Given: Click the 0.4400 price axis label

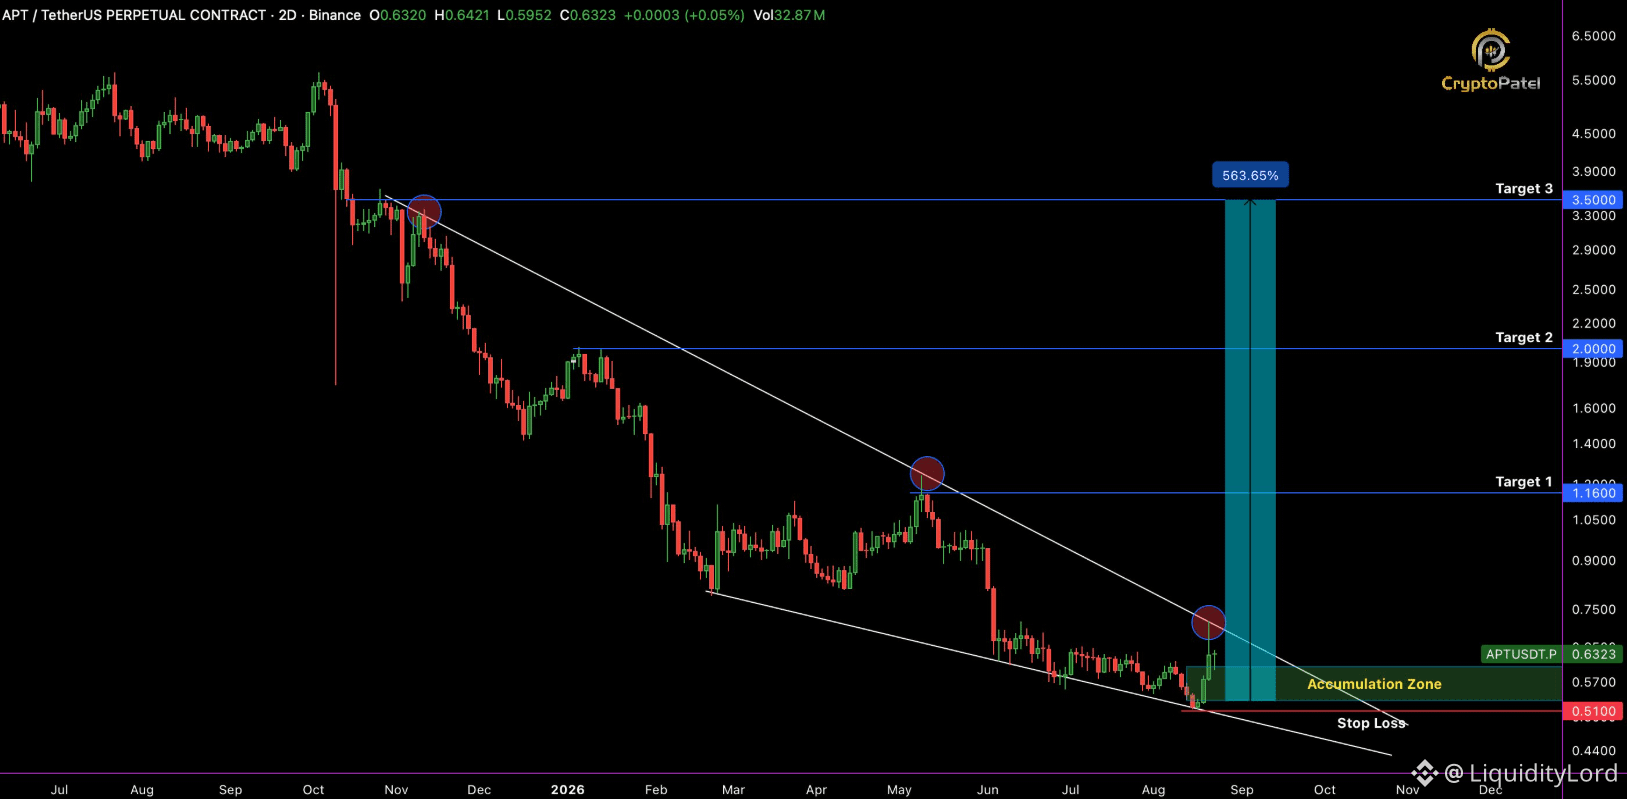Looking at the screenshot, I should point(1593,750).
